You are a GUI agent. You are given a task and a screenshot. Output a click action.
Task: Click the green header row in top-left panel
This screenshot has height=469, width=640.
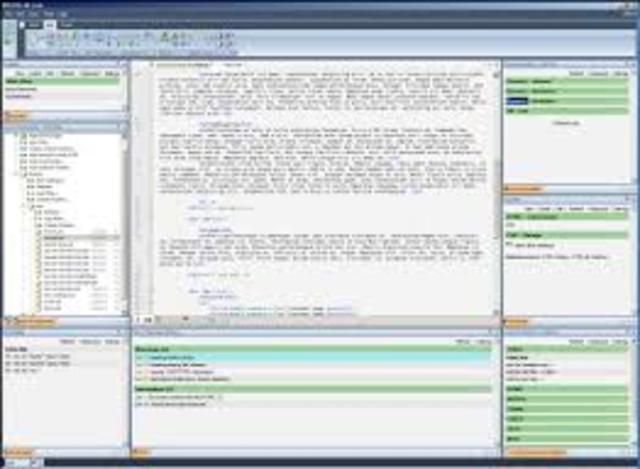[62, 81]
